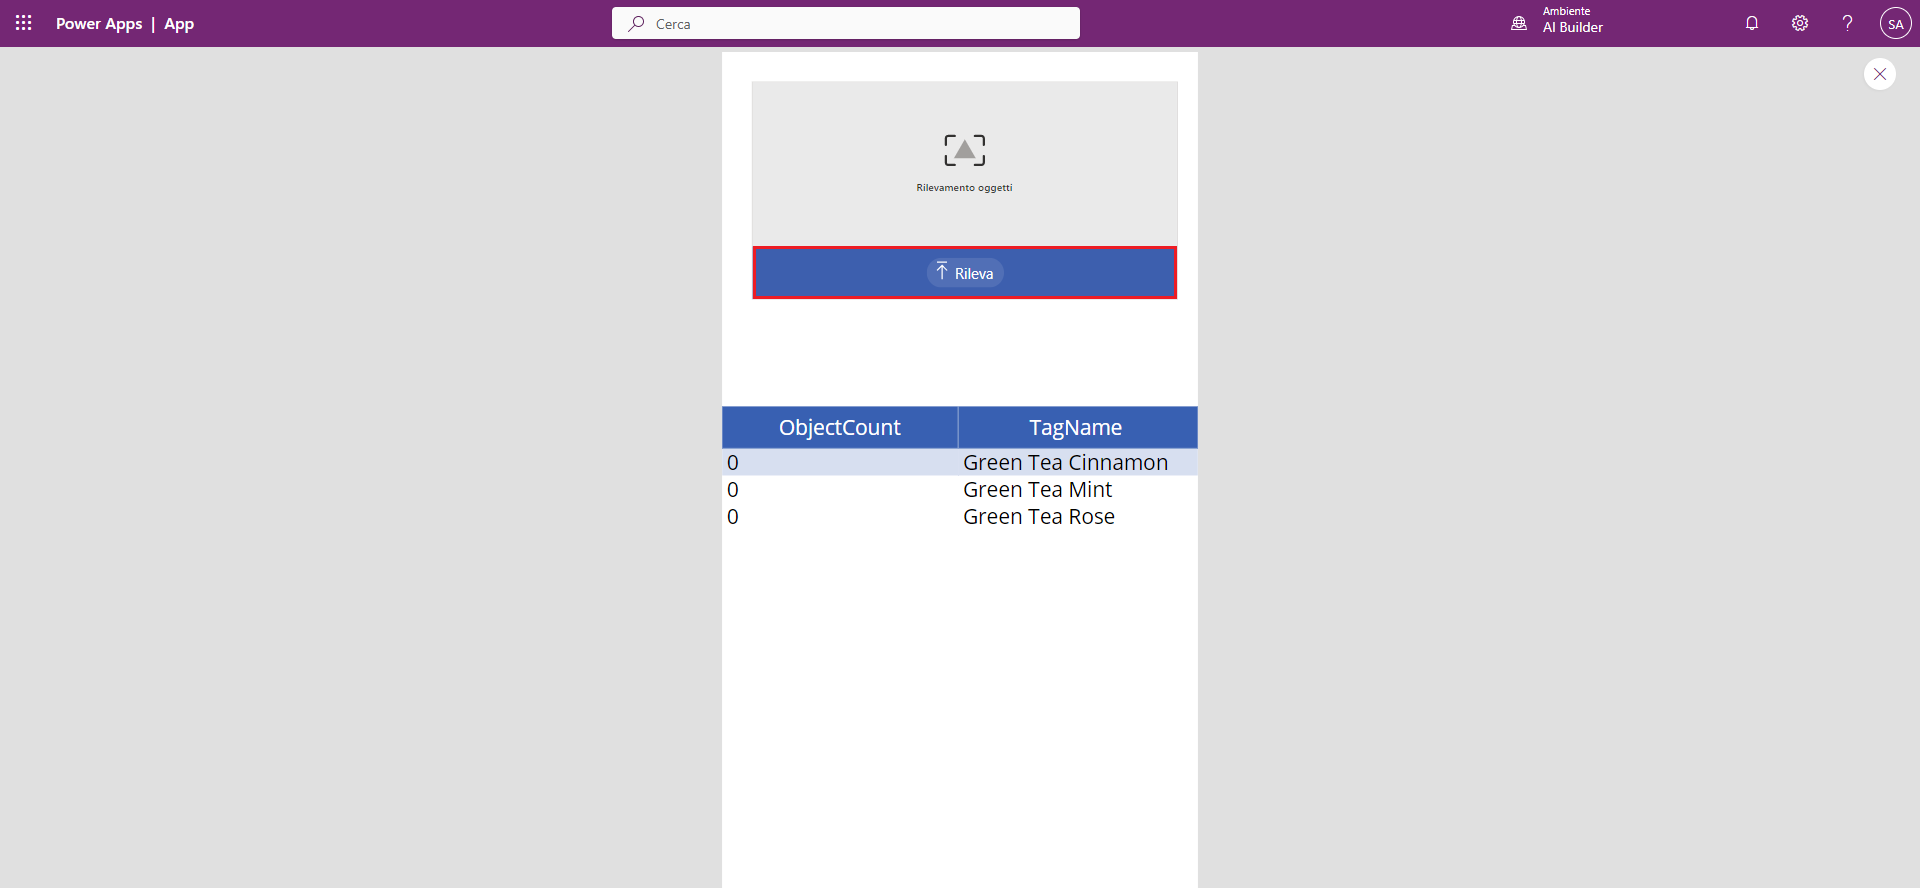Open help with the question mark icon
The width and height of the screenshot is (1920, 888).
pos(1847,23)
